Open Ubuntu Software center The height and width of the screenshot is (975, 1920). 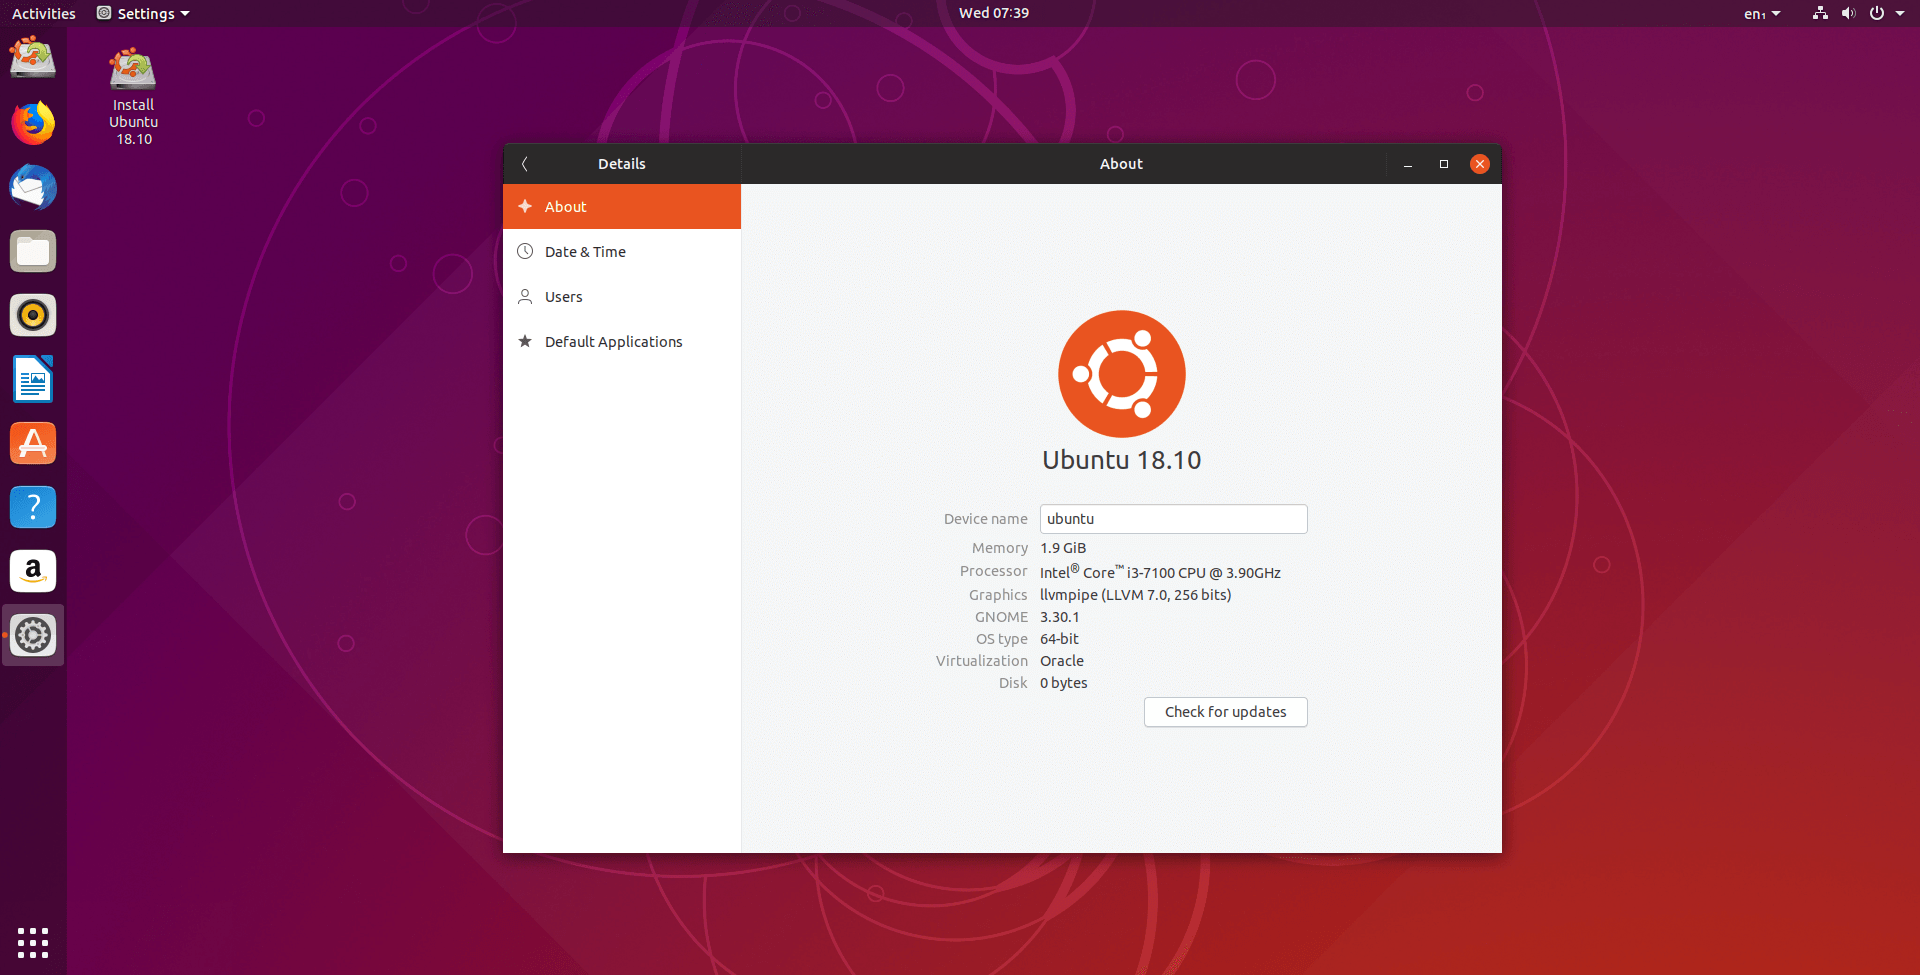[x=33, y=443]
